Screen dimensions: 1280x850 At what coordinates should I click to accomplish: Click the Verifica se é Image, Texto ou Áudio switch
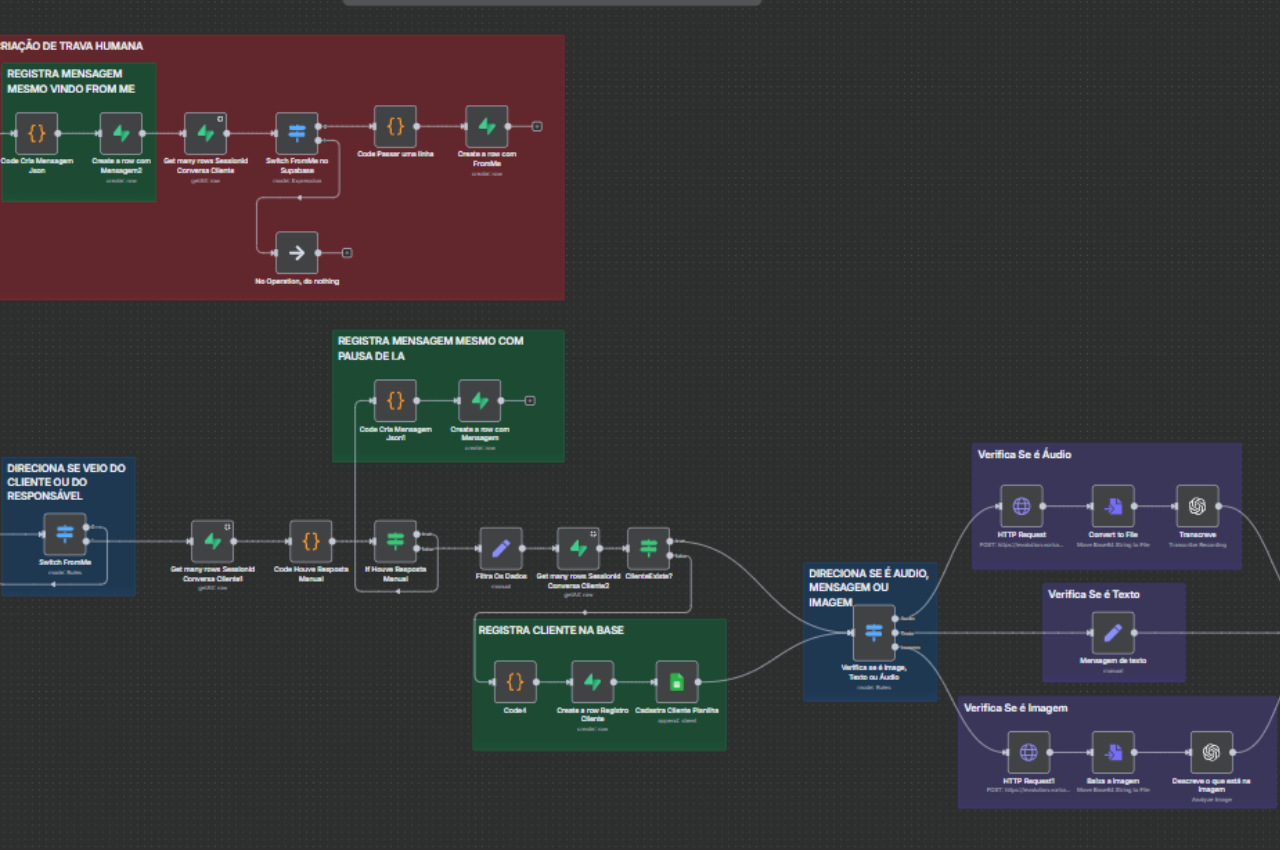874,633
